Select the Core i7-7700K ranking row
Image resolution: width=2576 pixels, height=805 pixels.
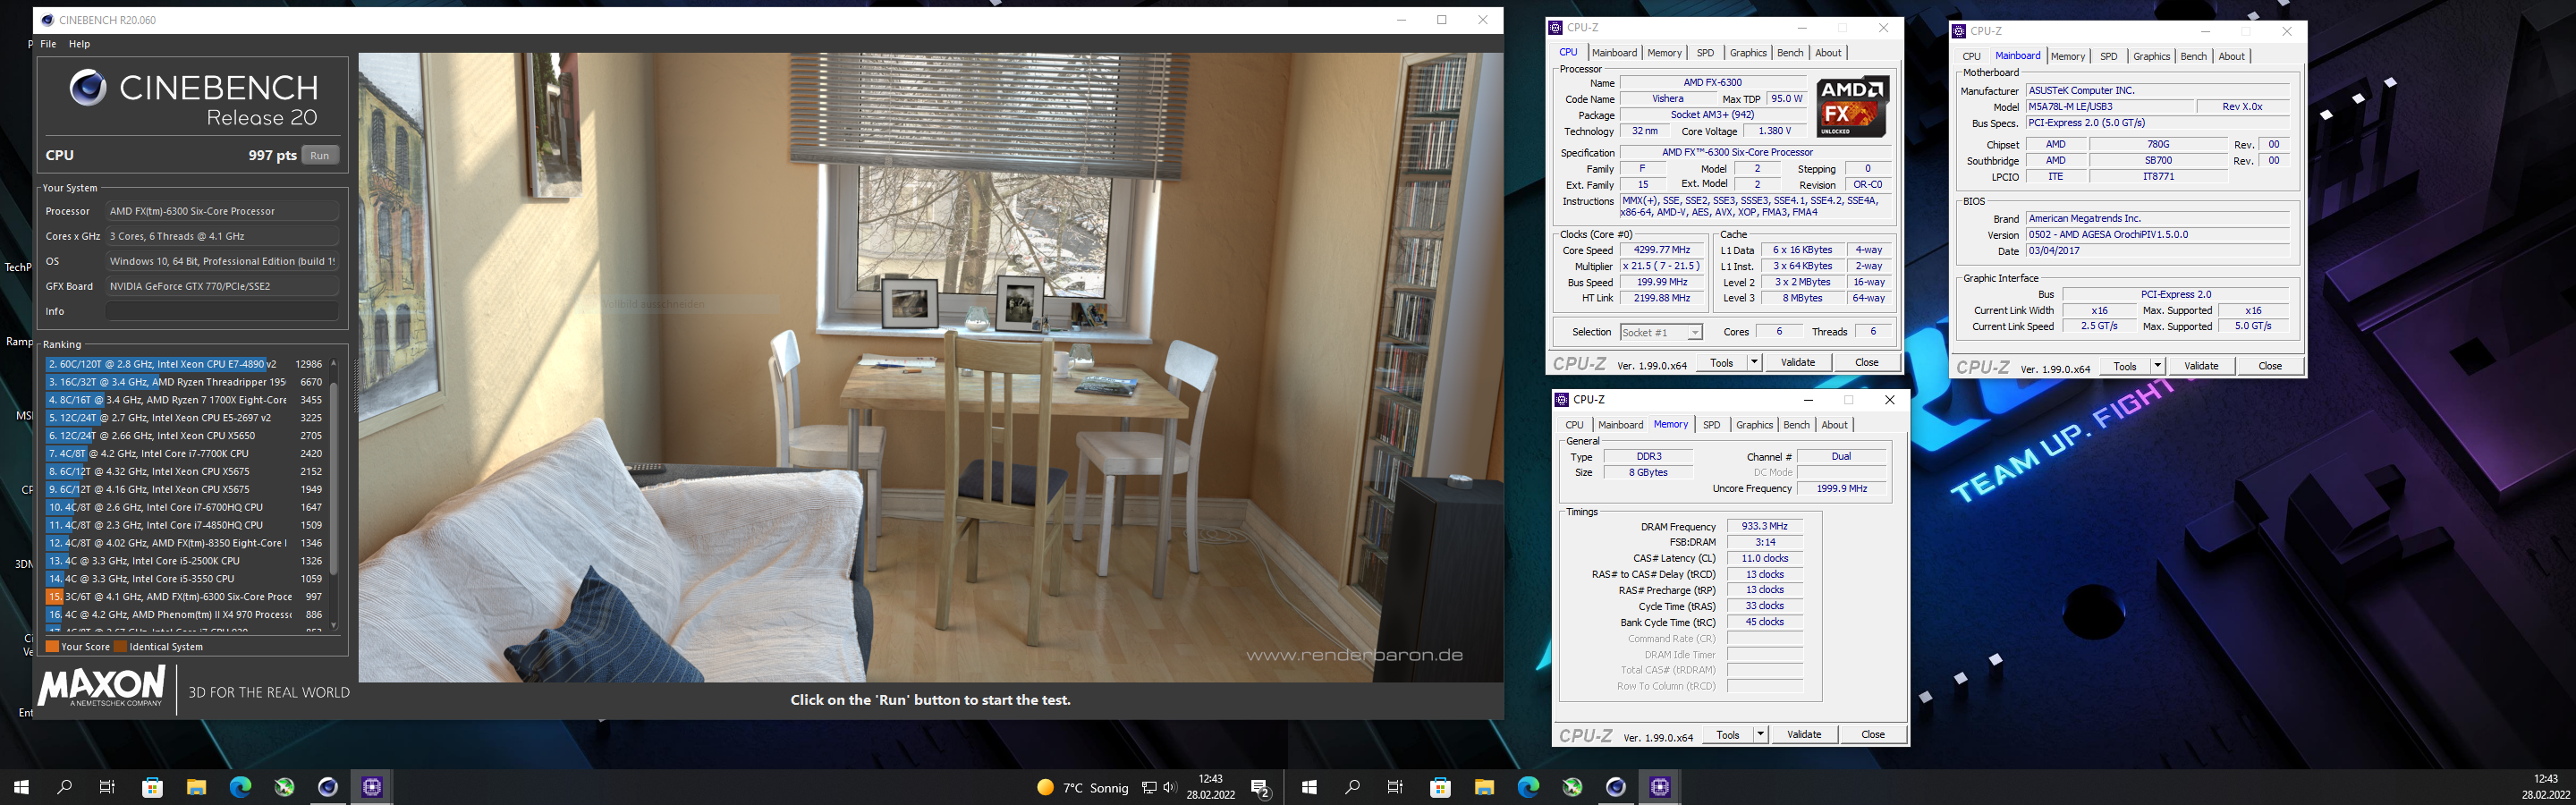tap(185, 454)
